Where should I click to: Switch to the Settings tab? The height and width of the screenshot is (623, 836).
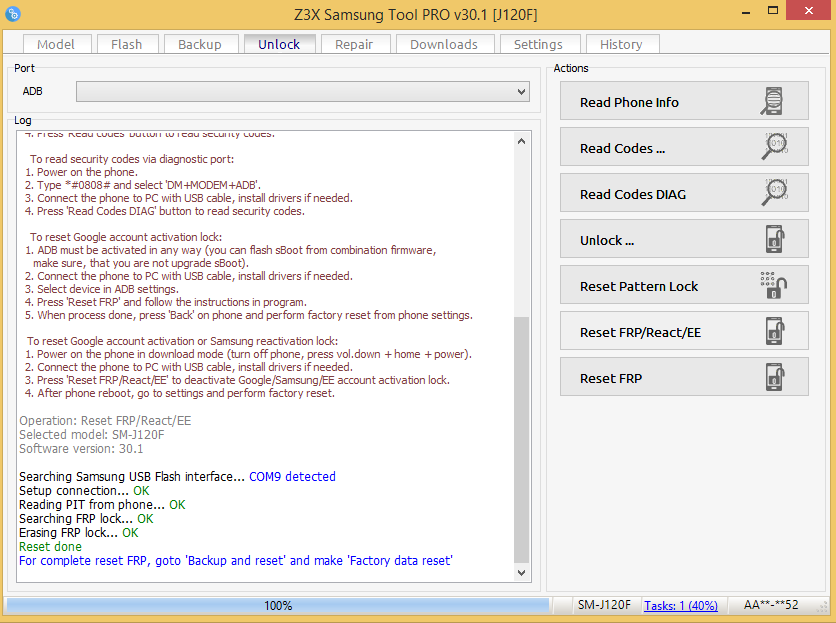[538, 44]
